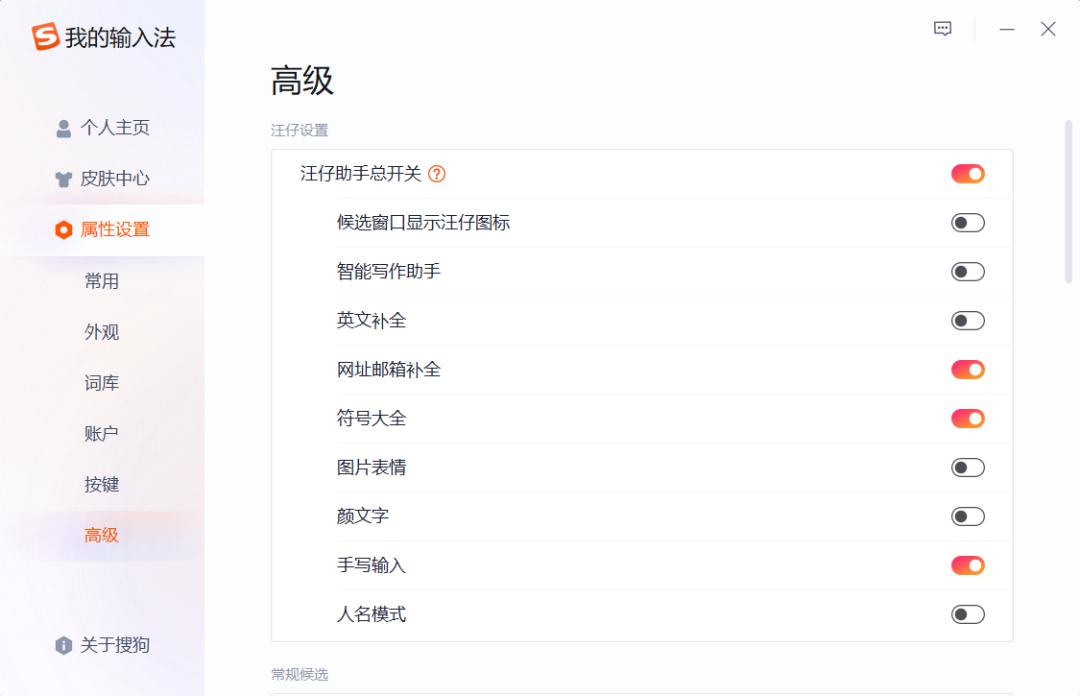
Task: Click the person icon beside 个人主页
Action: pos(62,128)
